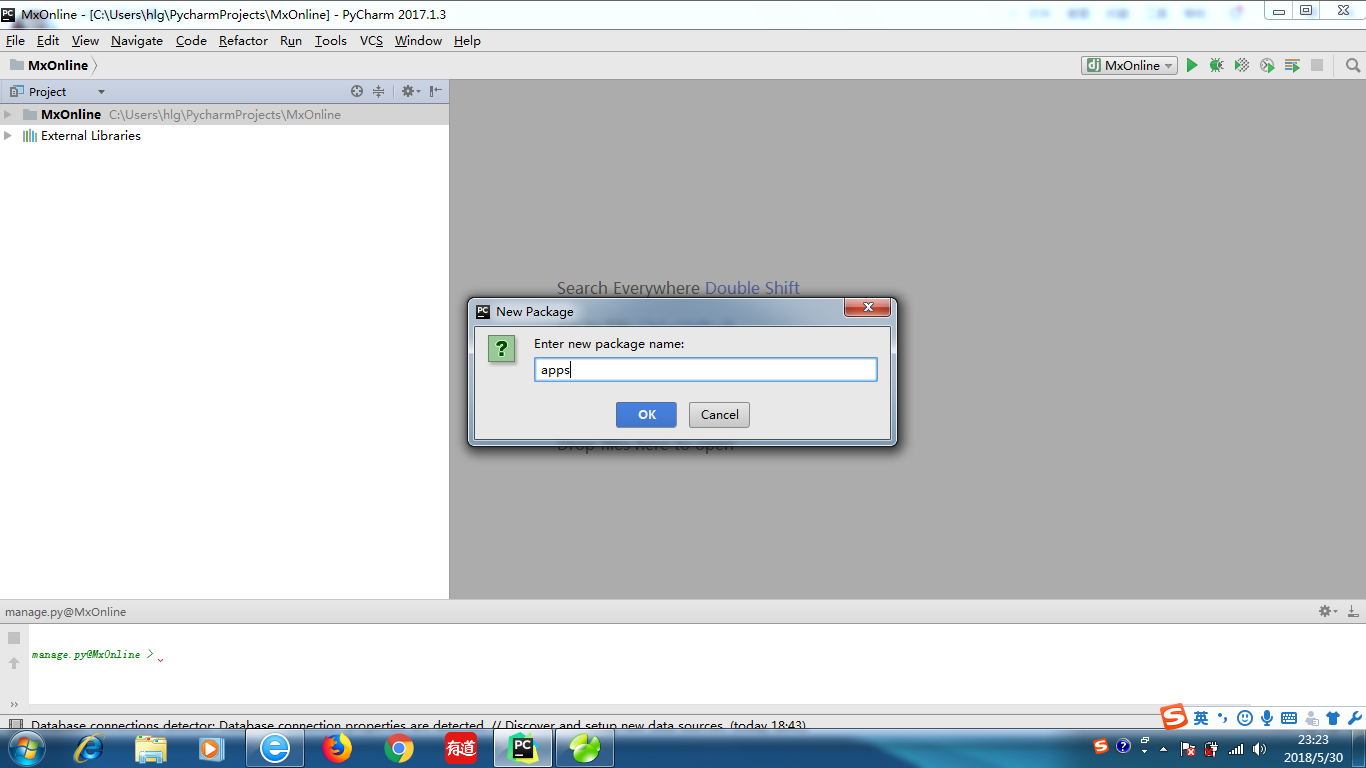Open Search Everywhere magnifier icon
The height and width of the screenshot is (768, 1366).
[1353, 65]
